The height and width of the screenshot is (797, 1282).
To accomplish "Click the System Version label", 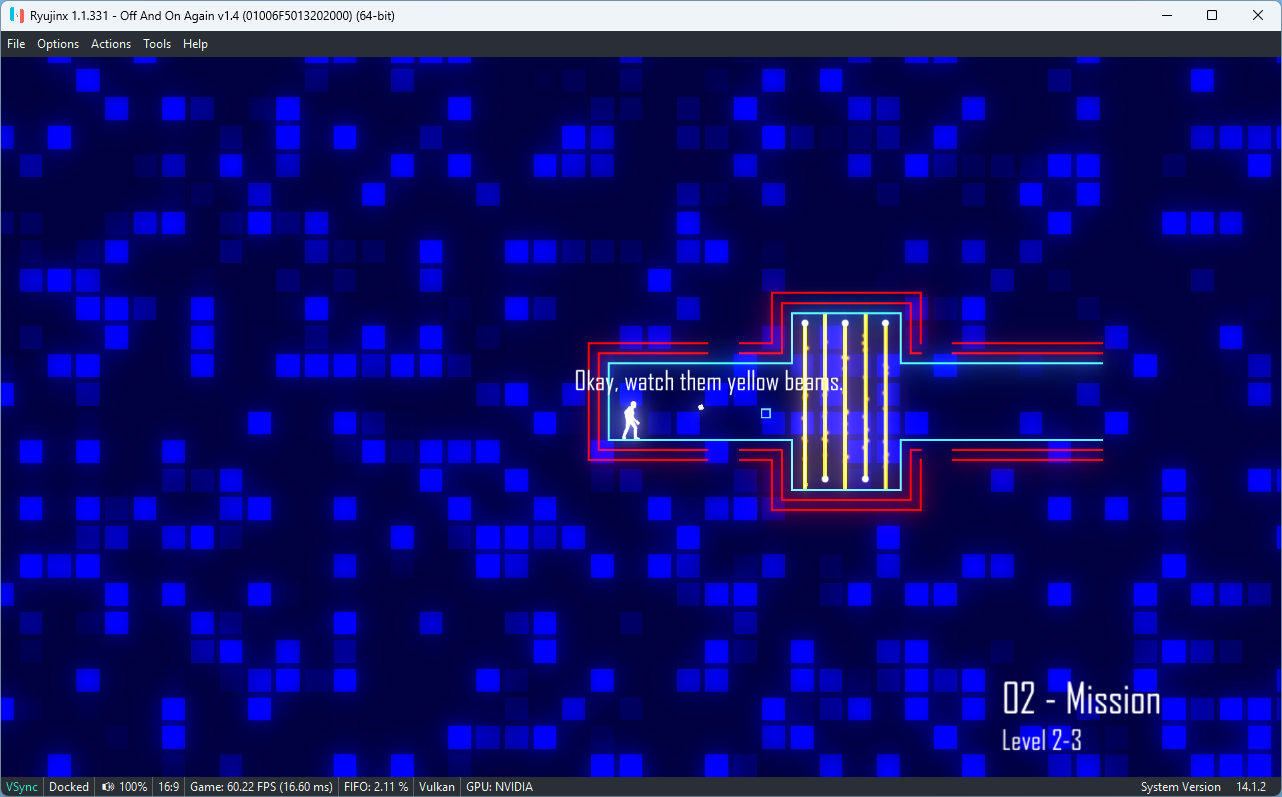I will tap(1180, 787).
